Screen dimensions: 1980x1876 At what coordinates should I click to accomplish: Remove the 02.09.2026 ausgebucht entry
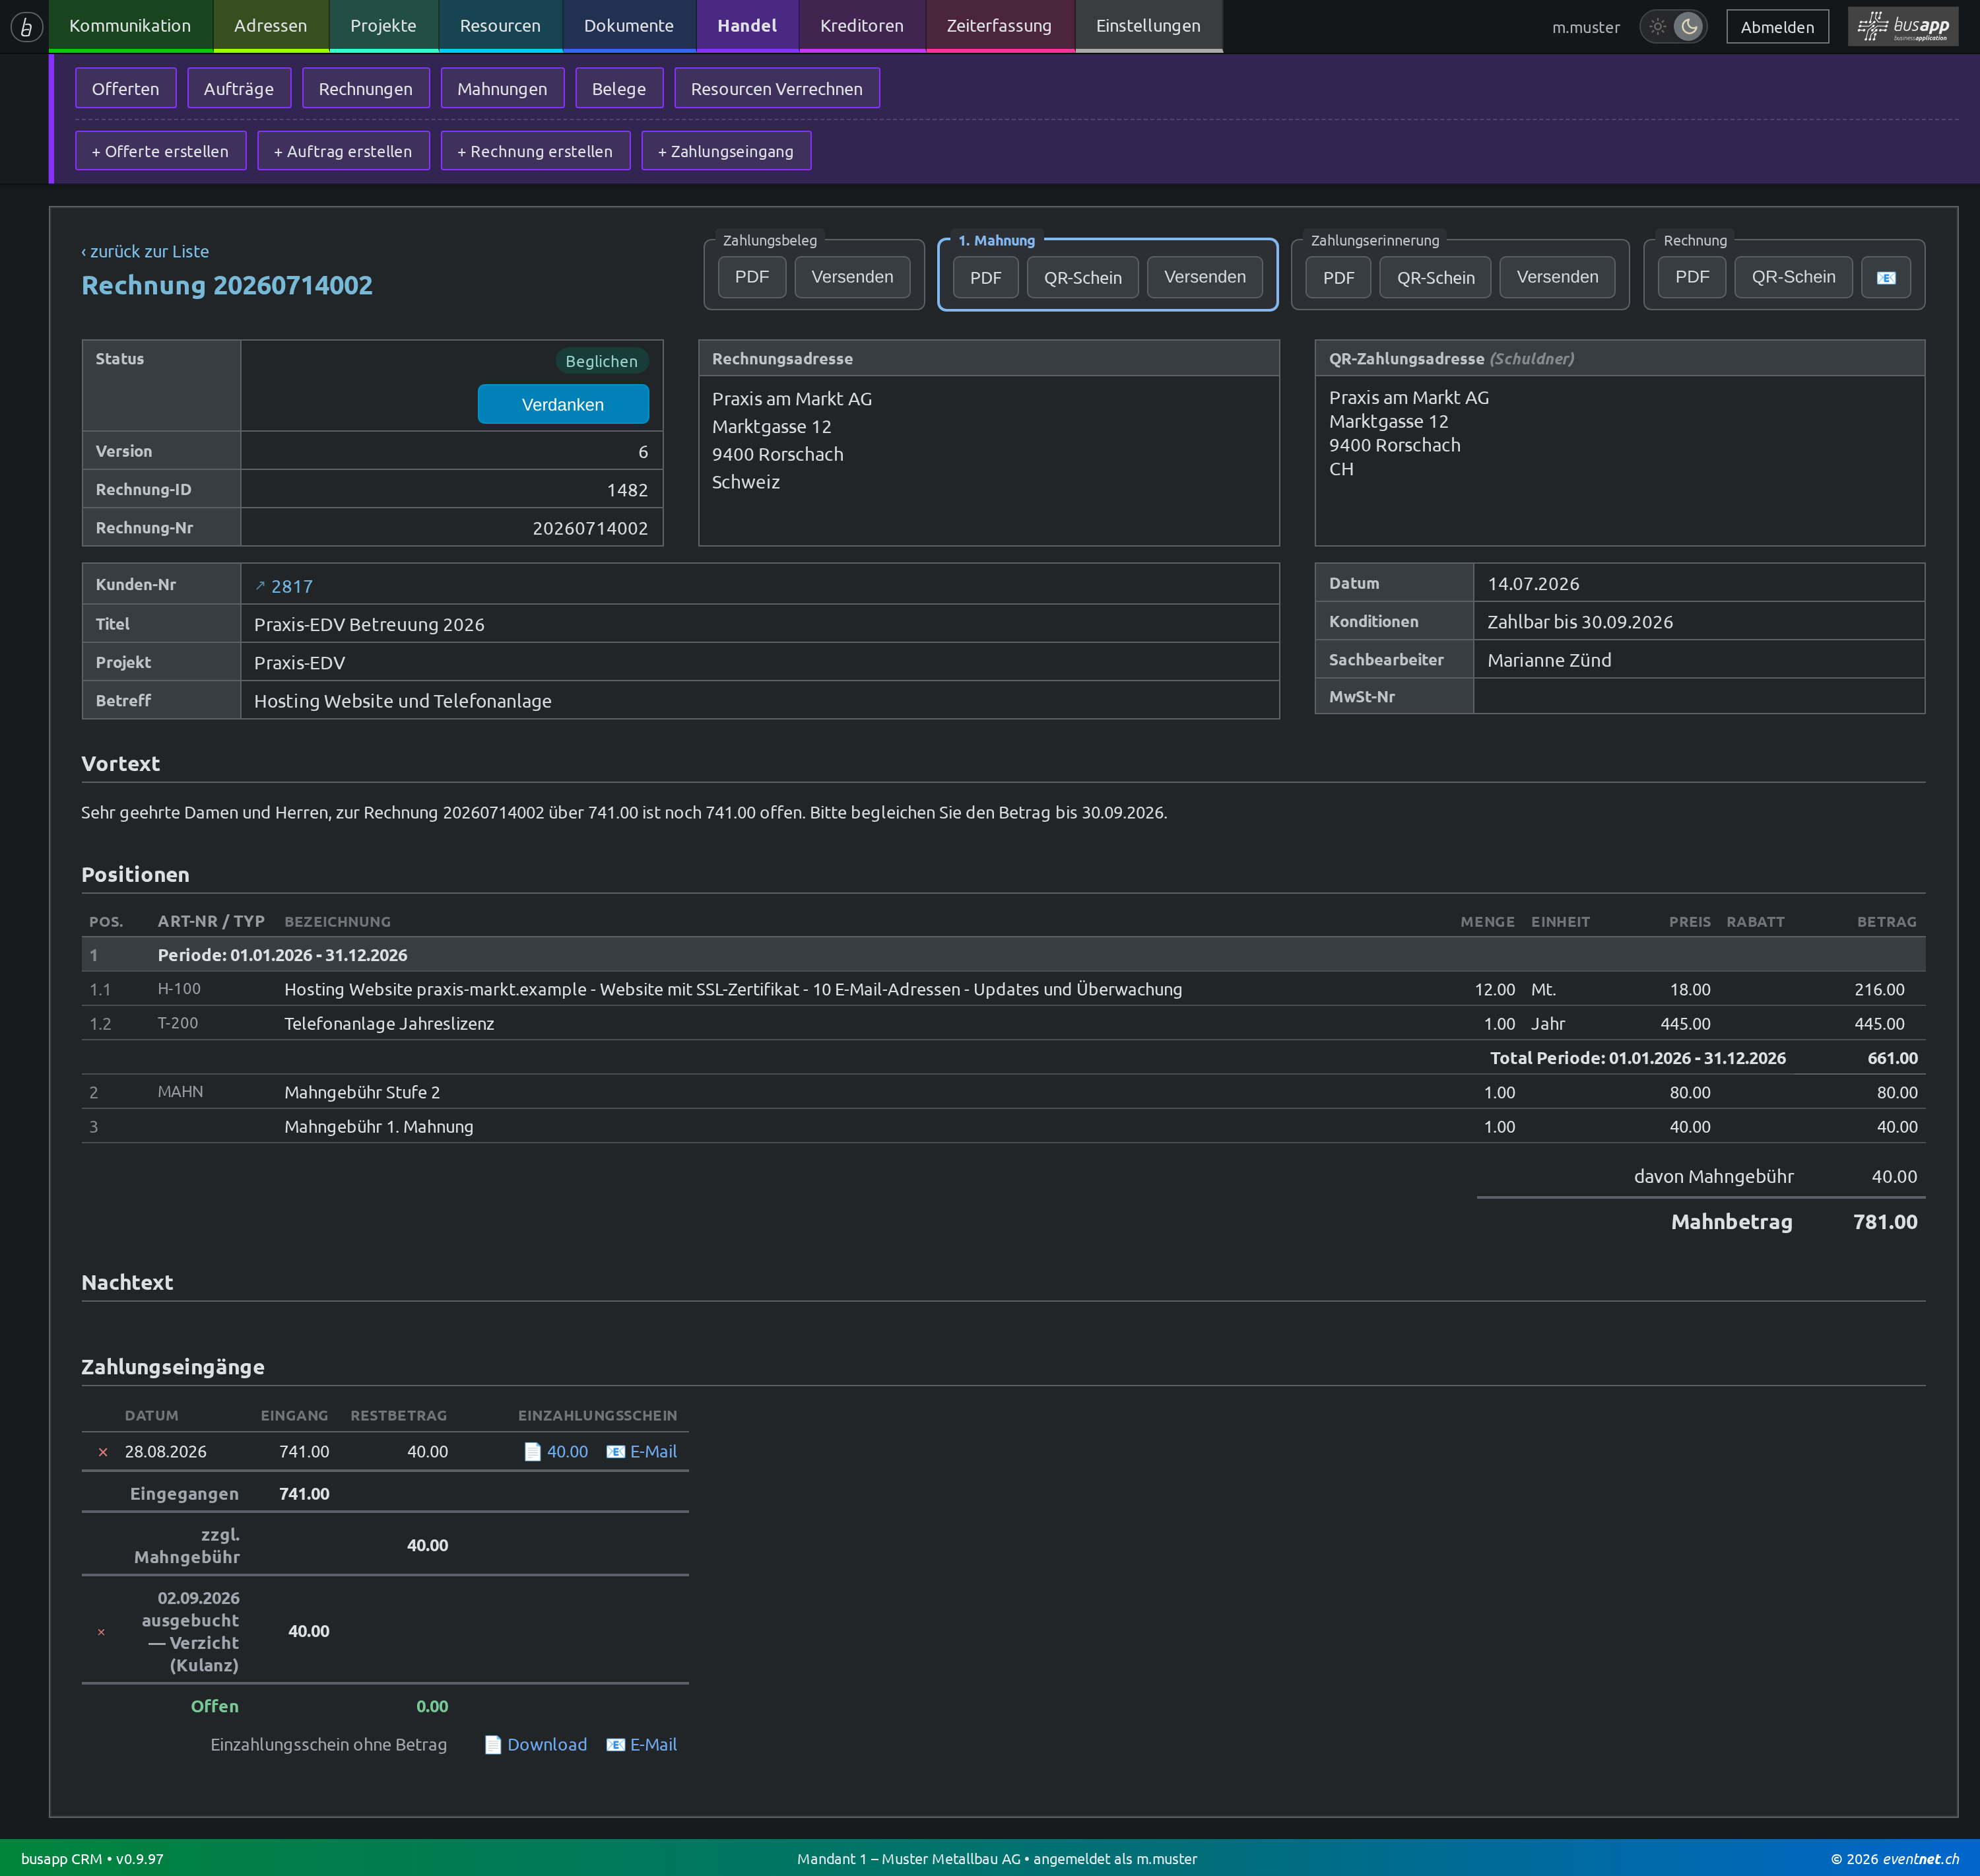click(101, 1632)
